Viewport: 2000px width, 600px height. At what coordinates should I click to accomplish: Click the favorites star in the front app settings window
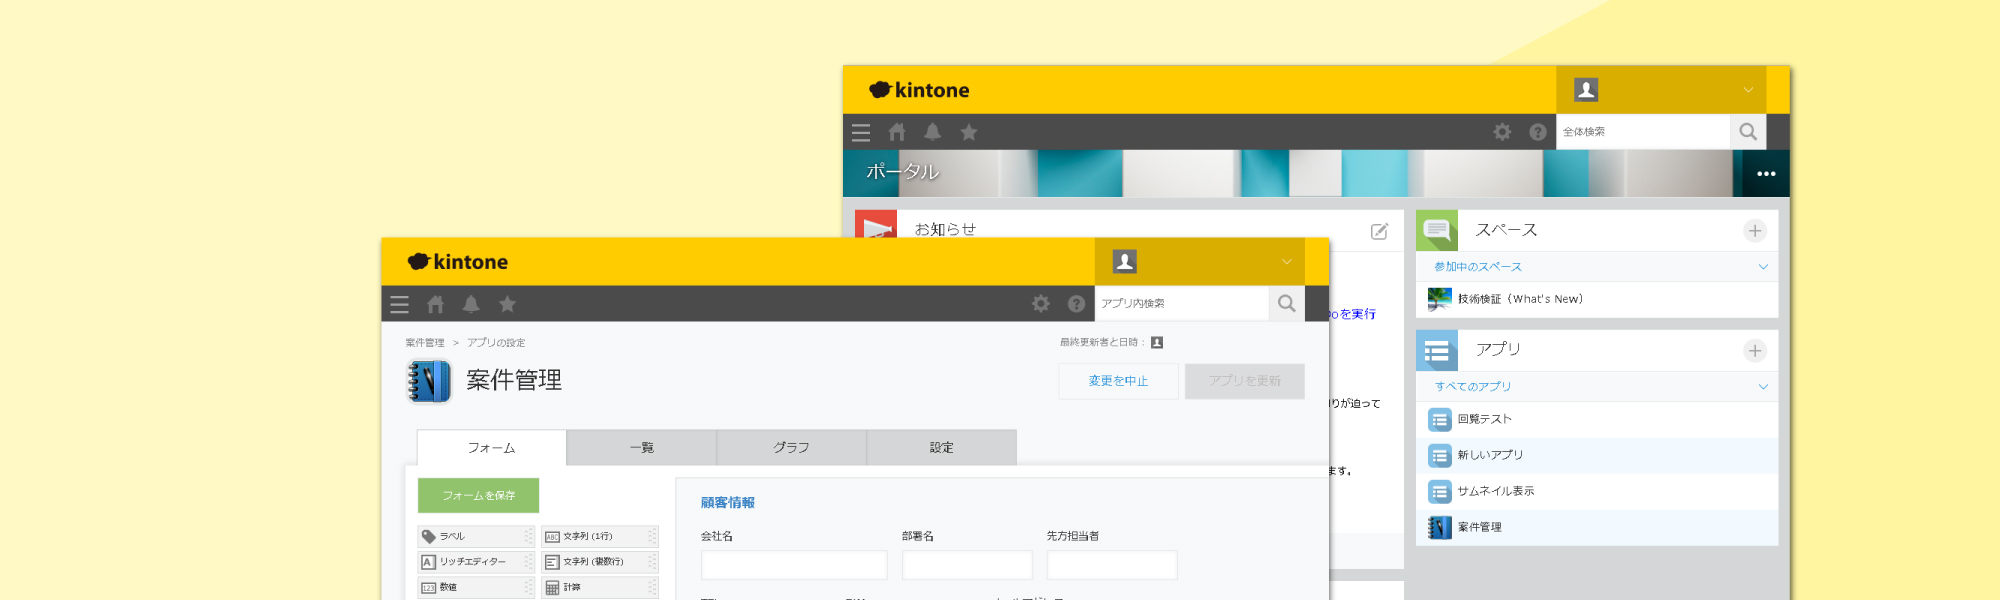[x=507, y=304]
